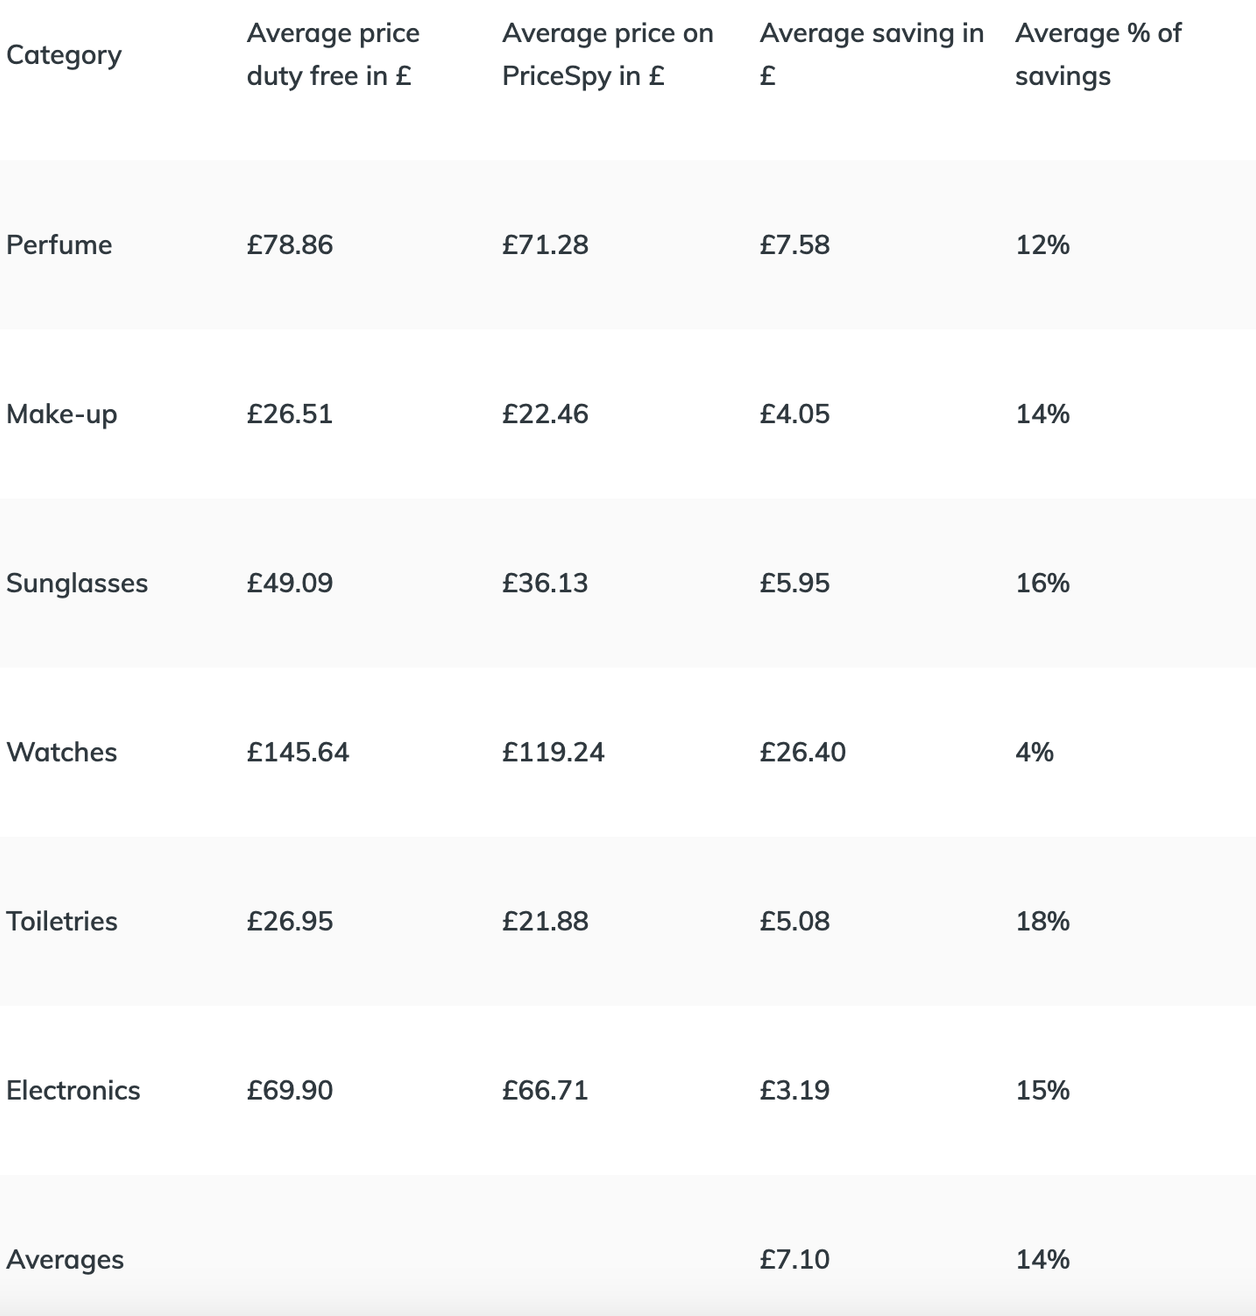This screenshot has height=1316, width=1256.
Task: Select the Sunglasses row label
Action: [x=77, y=583]
